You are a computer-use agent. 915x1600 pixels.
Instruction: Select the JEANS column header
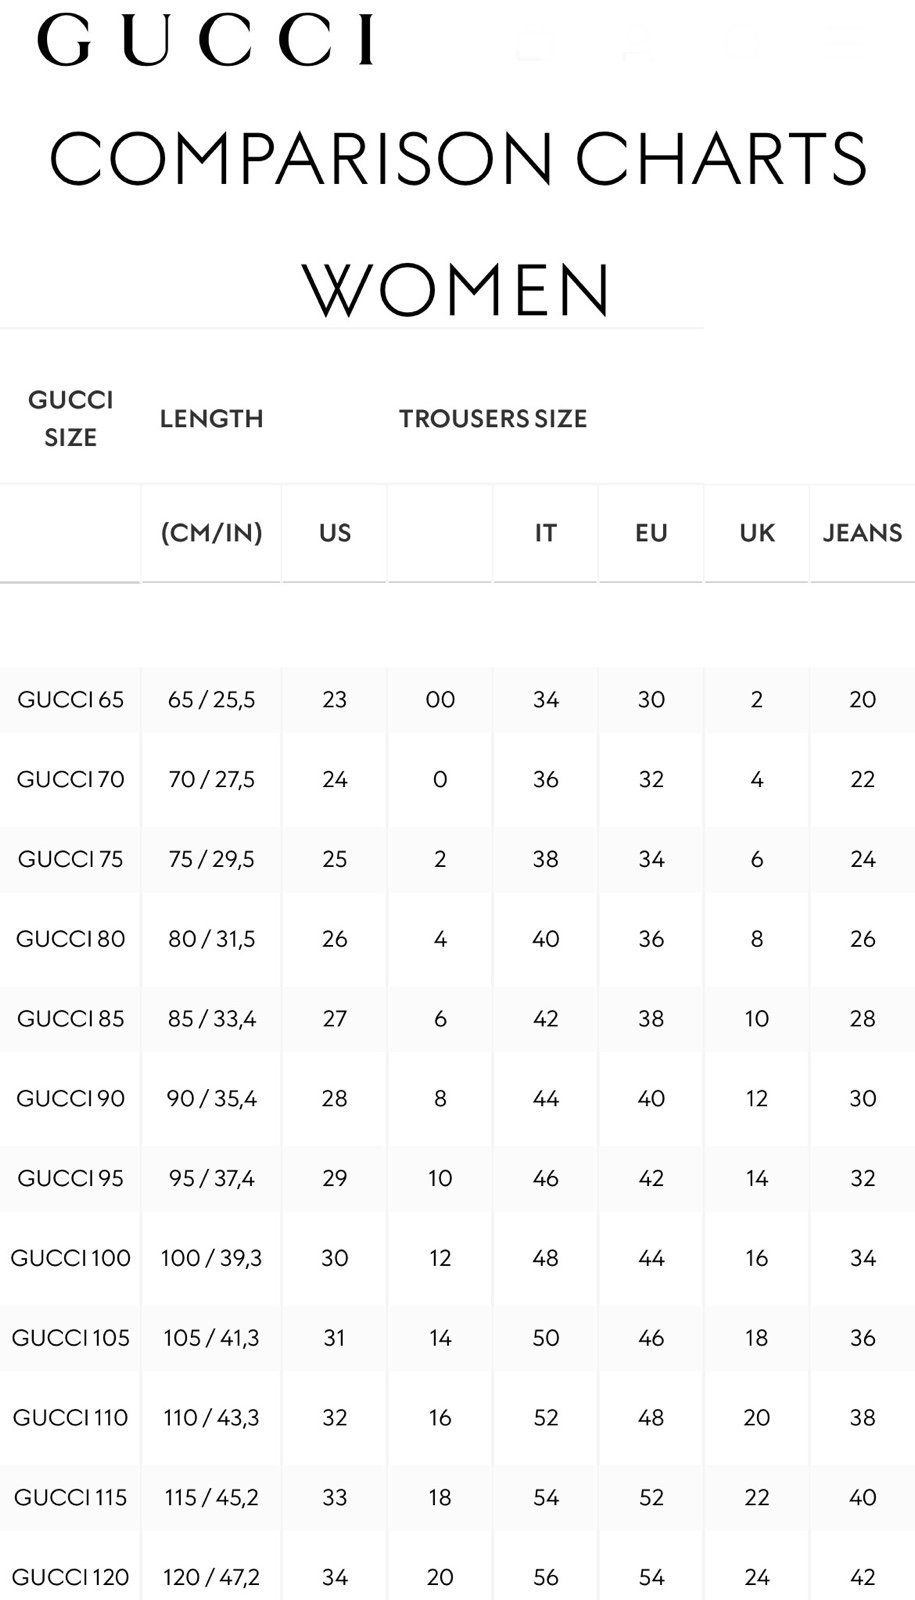[x=862, y=532]
